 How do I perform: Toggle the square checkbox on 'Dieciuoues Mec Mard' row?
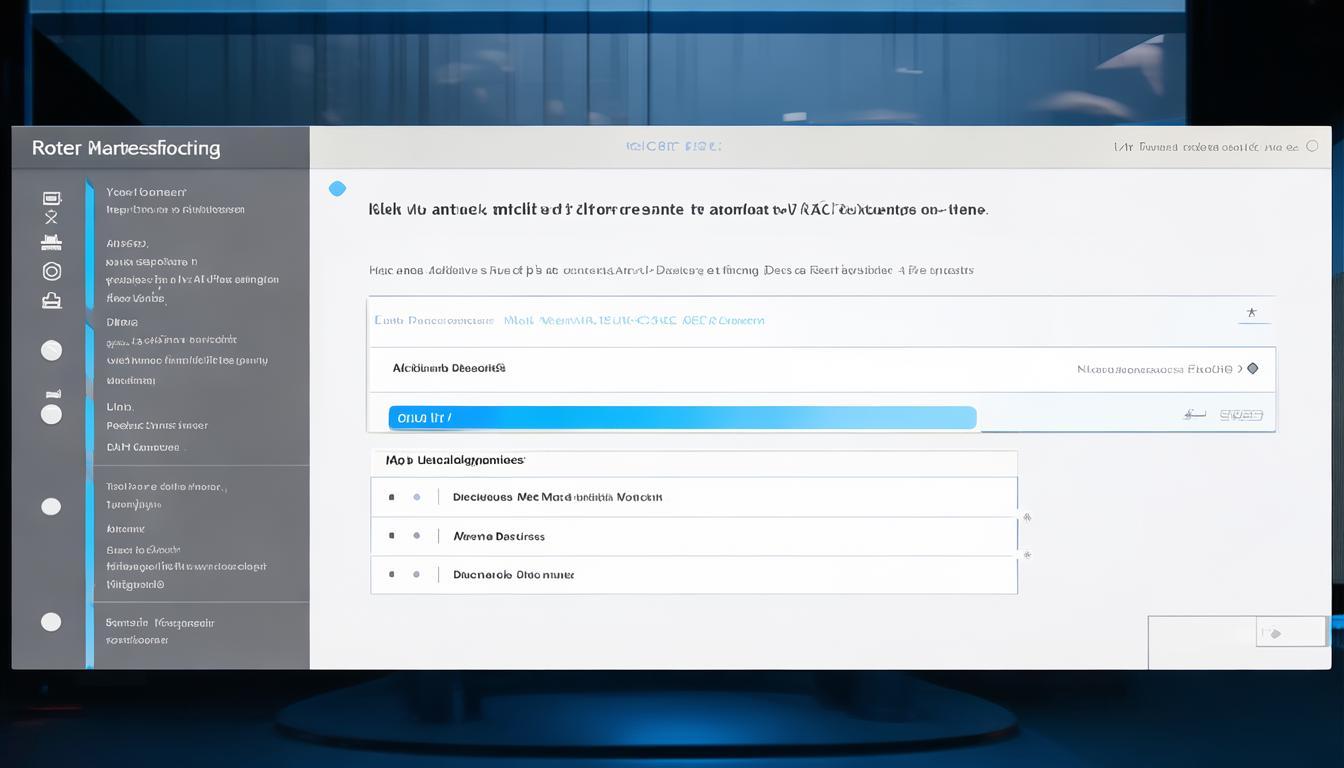pyautogui.click(x=391, y=497)
